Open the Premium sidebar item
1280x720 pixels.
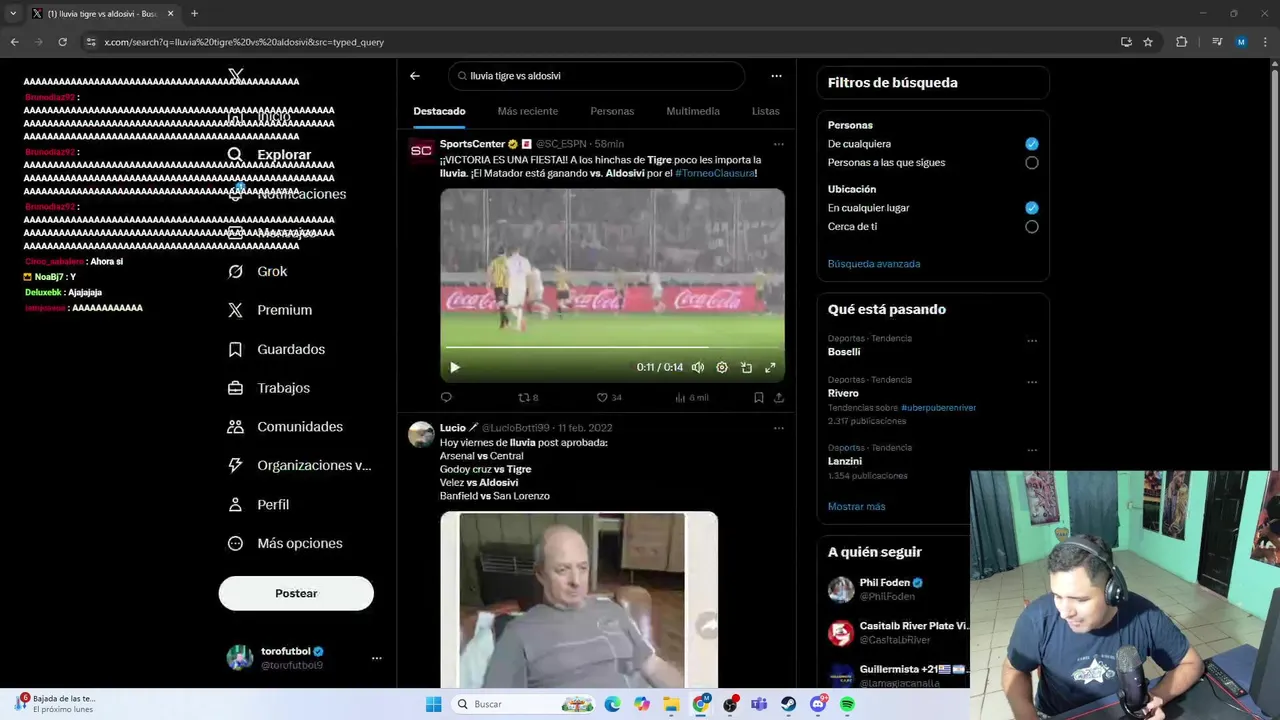point(270,310)
